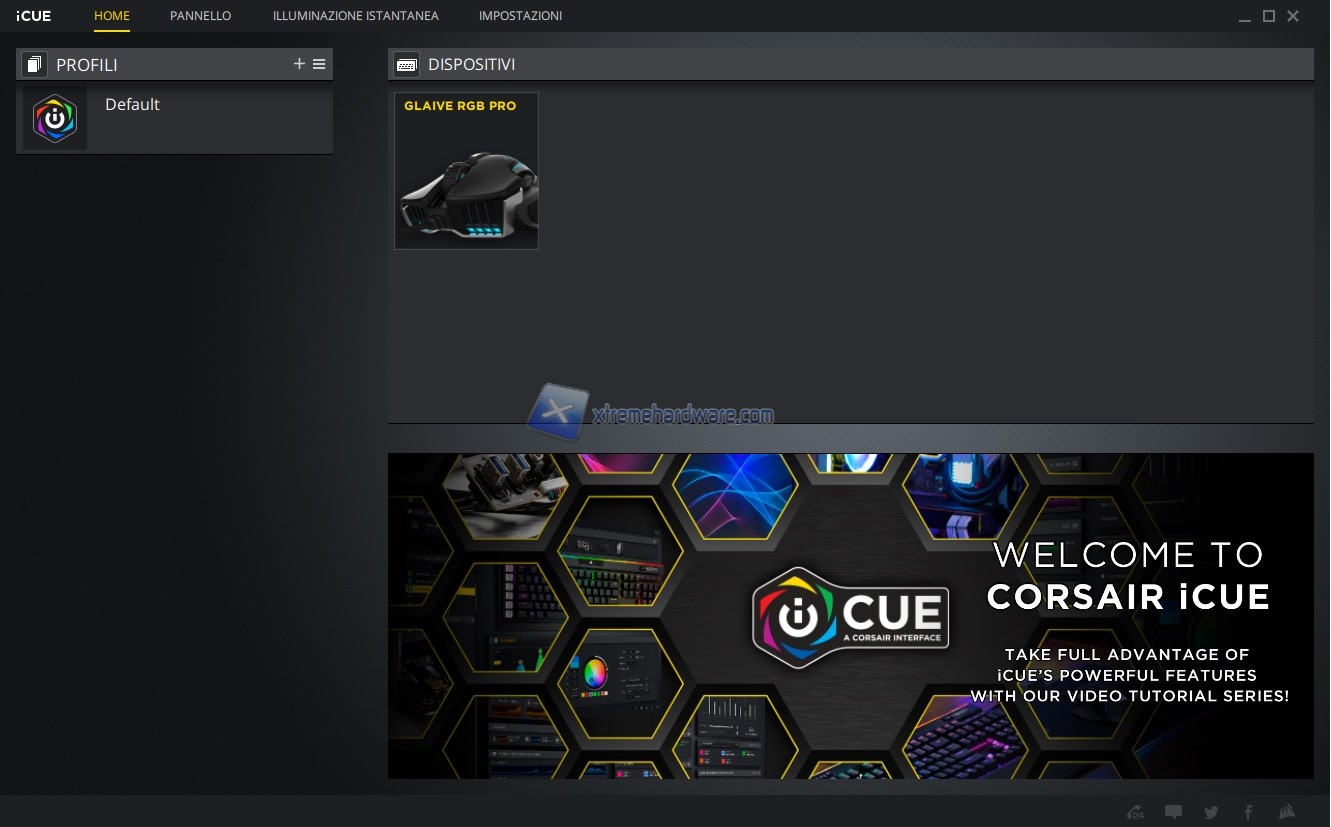Image resolution: width=1331 pixels, height=827 pixels.
Task: Click the Corsair sails logo icon
Action: (1288, 812)
